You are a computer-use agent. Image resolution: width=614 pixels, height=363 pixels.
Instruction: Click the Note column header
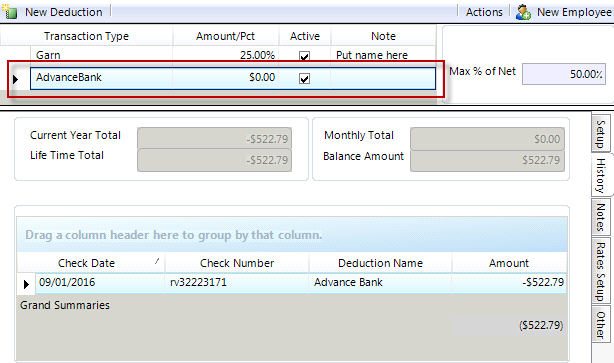(x=383, y=36)
